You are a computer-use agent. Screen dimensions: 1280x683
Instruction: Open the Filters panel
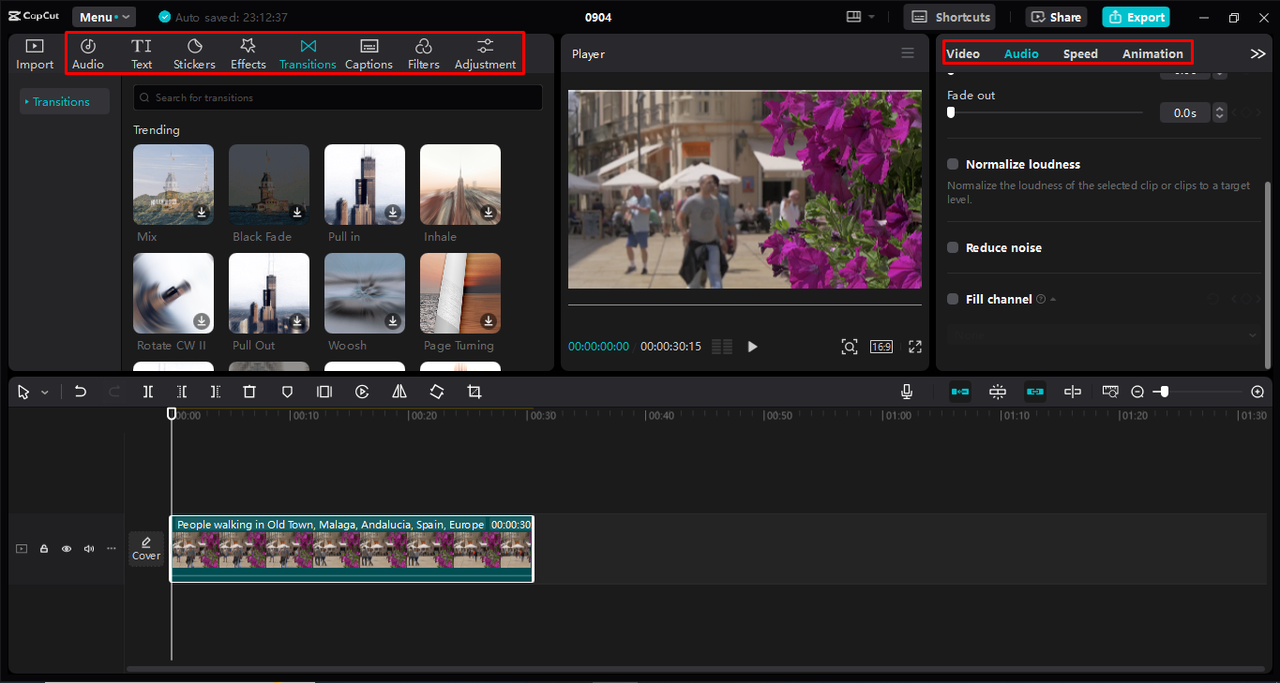coord(423,54)
